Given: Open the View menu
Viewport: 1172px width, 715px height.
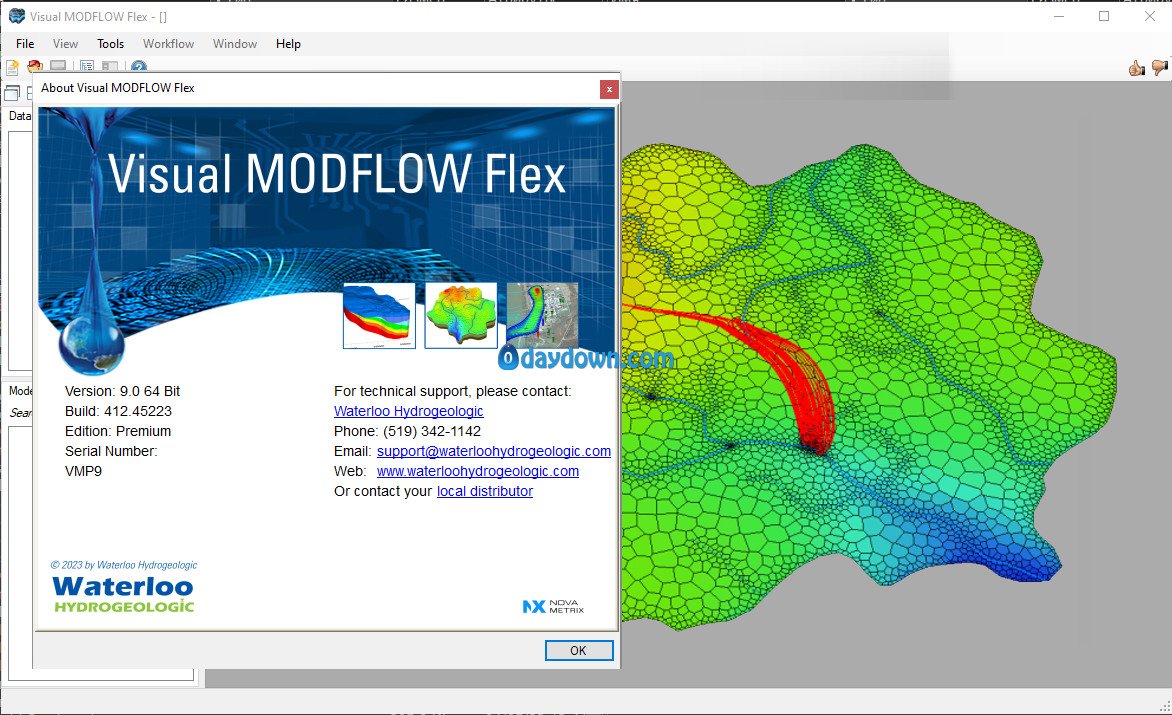Looking at the screenshot, I should 66,44.
